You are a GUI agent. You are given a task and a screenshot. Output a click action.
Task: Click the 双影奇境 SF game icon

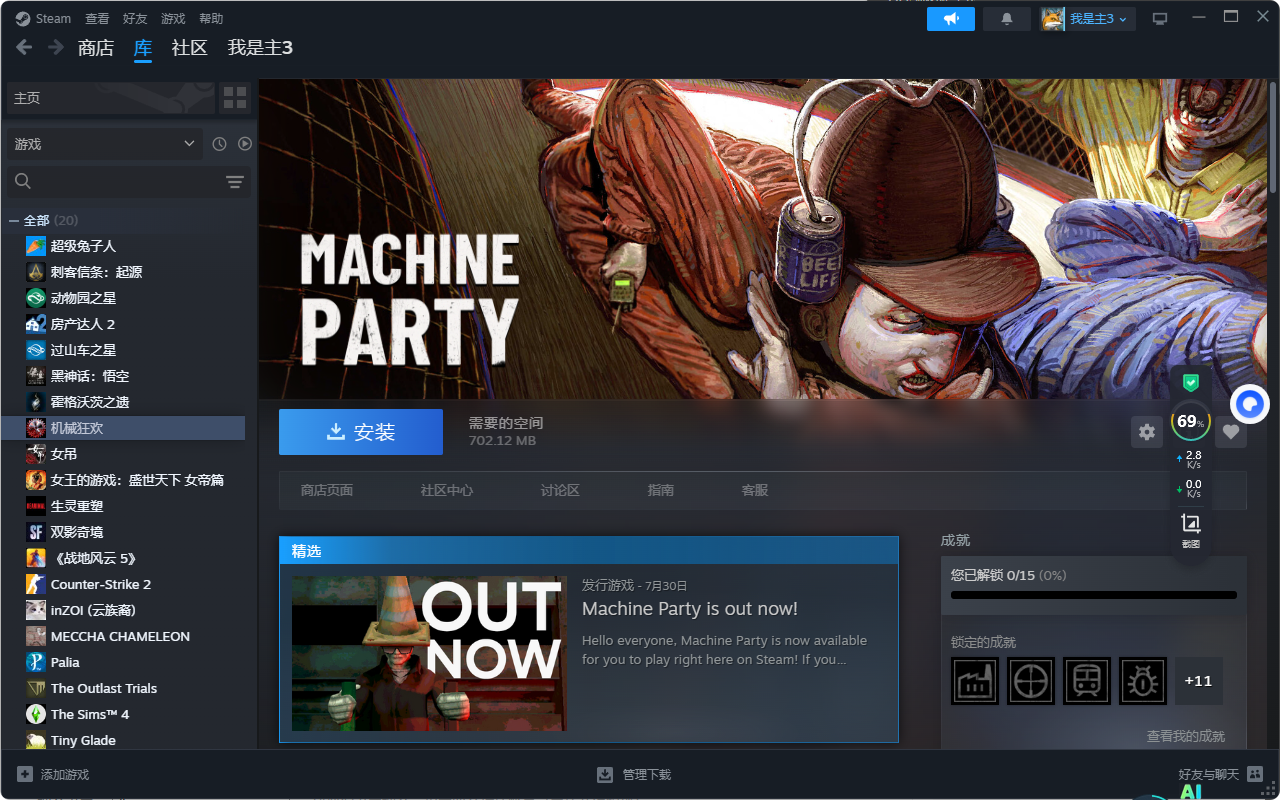tap(36, 532)
